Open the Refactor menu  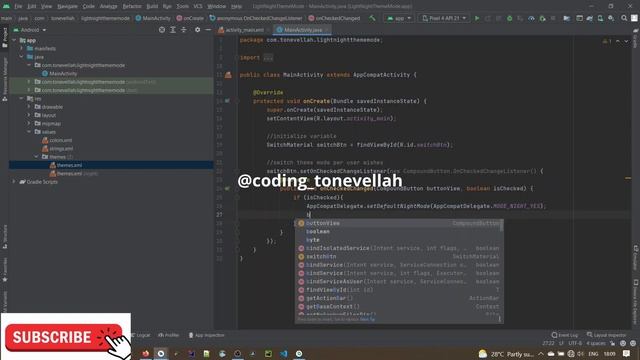click(132, 6)
